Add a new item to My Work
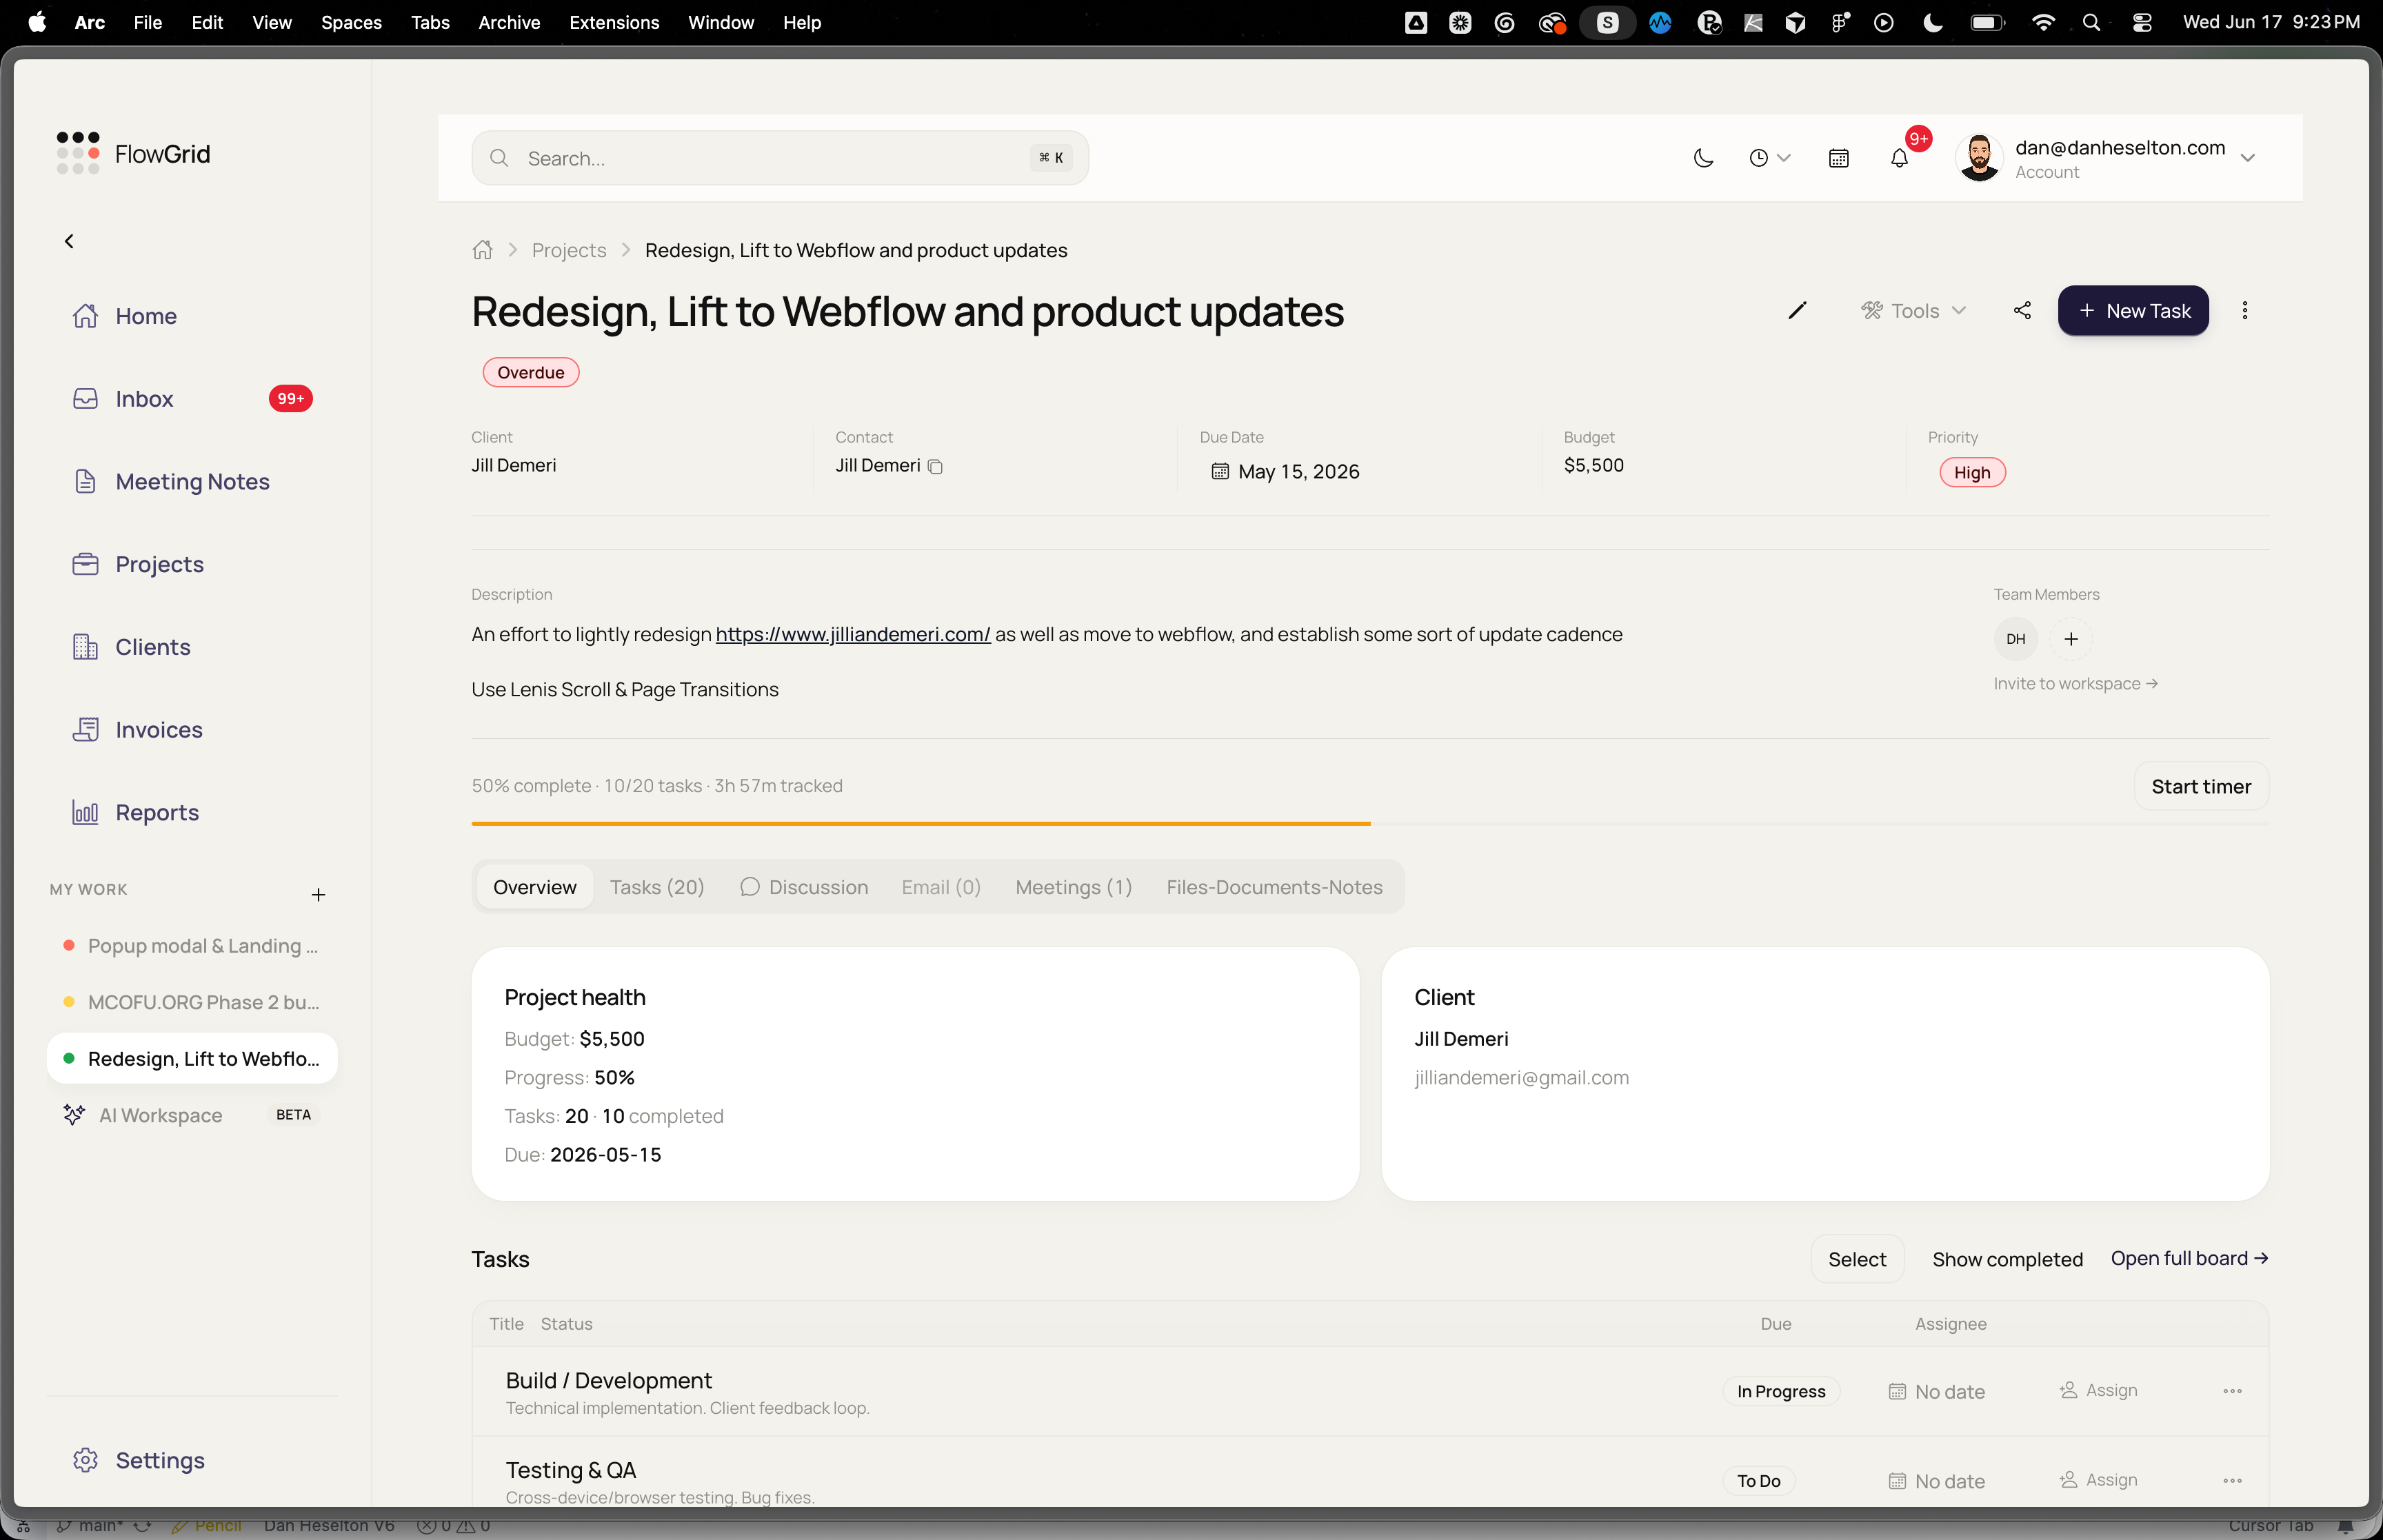Viewport: 2383px width, 1540px height. click(318, 895)
